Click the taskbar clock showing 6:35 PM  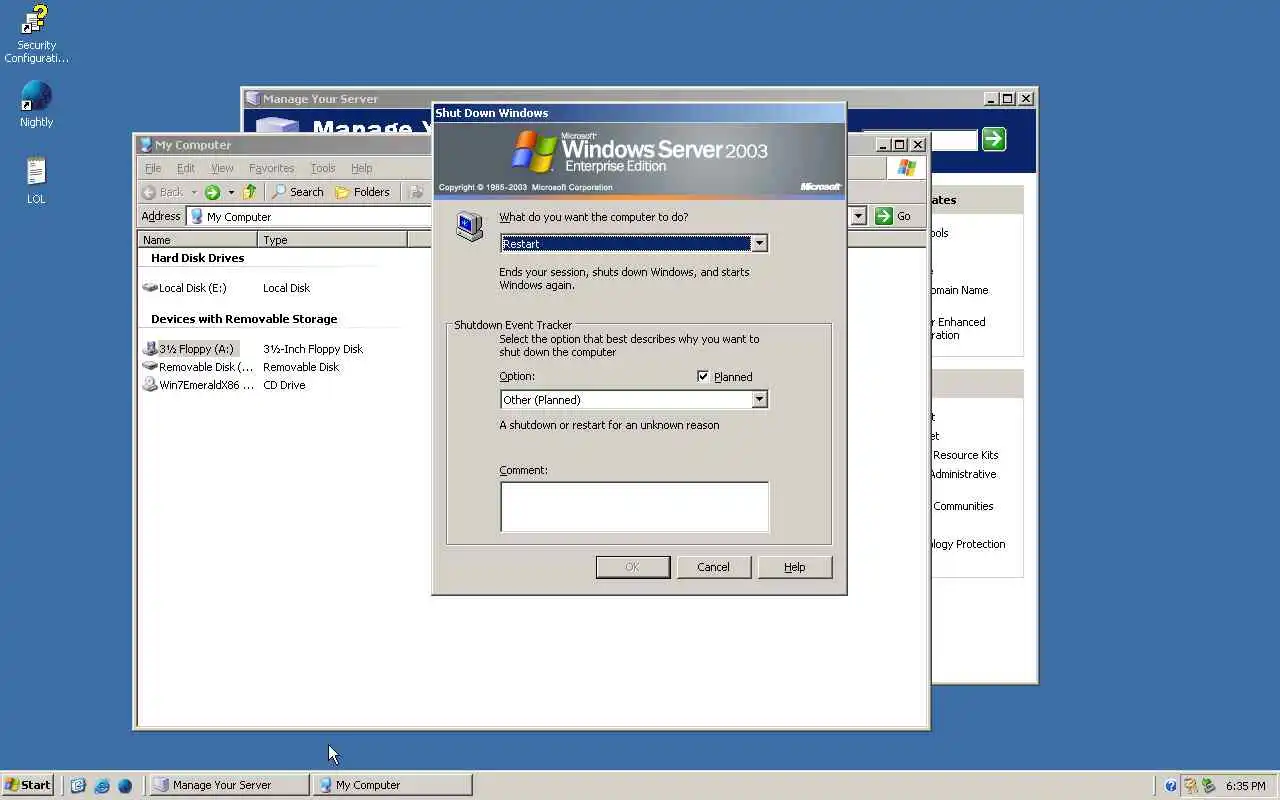pyautogui.click(x=1245, y=786)
